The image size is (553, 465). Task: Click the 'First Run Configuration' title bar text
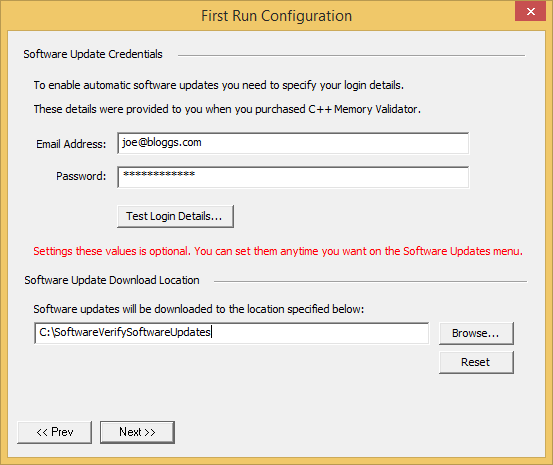point(276,16)
